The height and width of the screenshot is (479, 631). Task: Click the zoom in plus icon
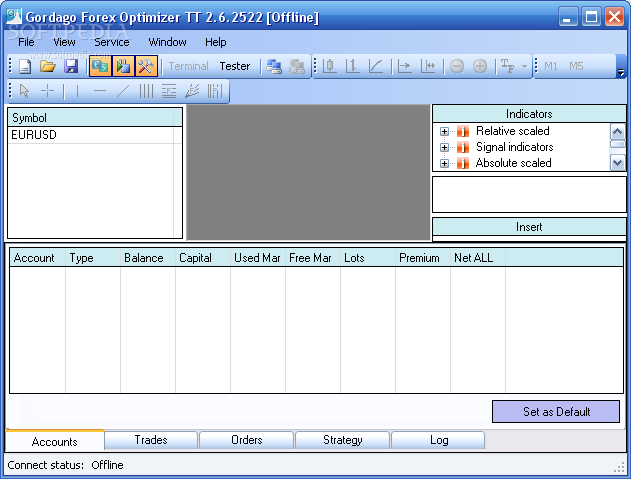pos(480,66)
